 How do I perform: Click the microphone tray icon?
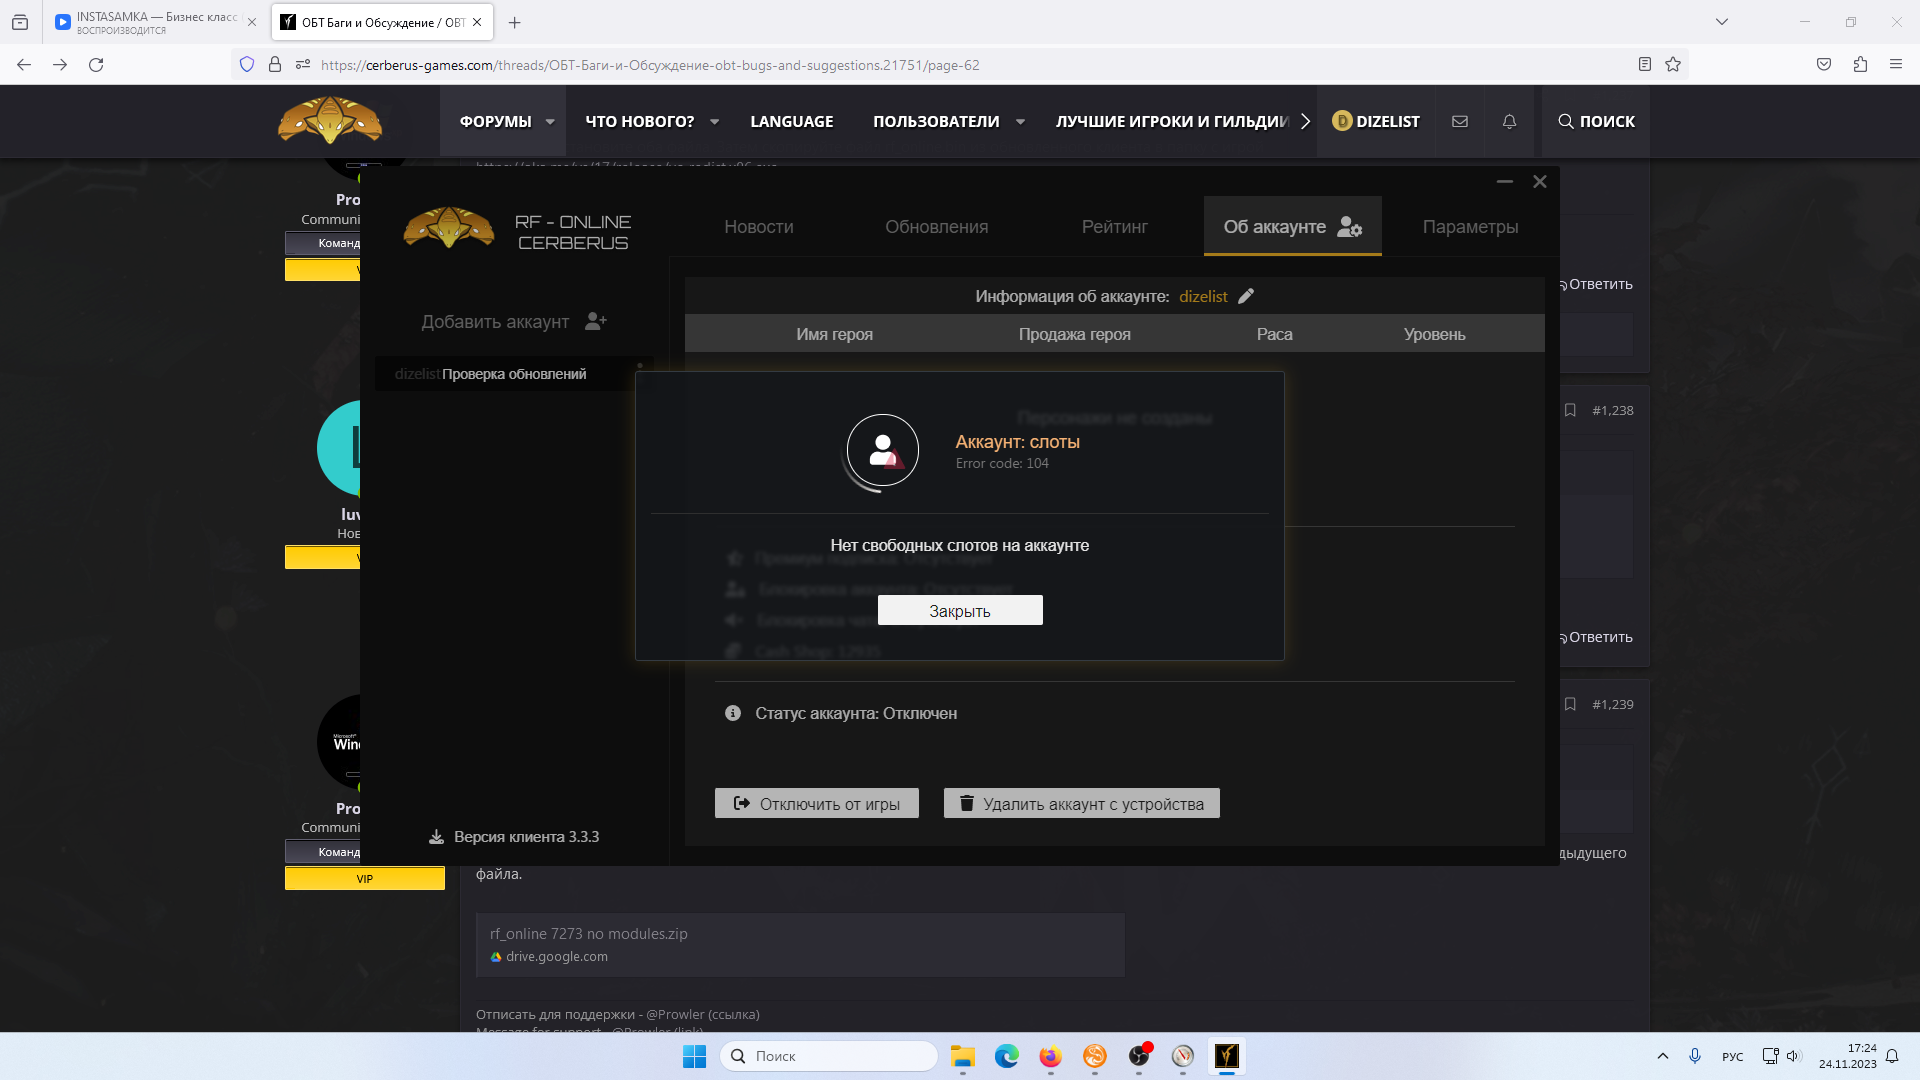pos(1695,1057)
